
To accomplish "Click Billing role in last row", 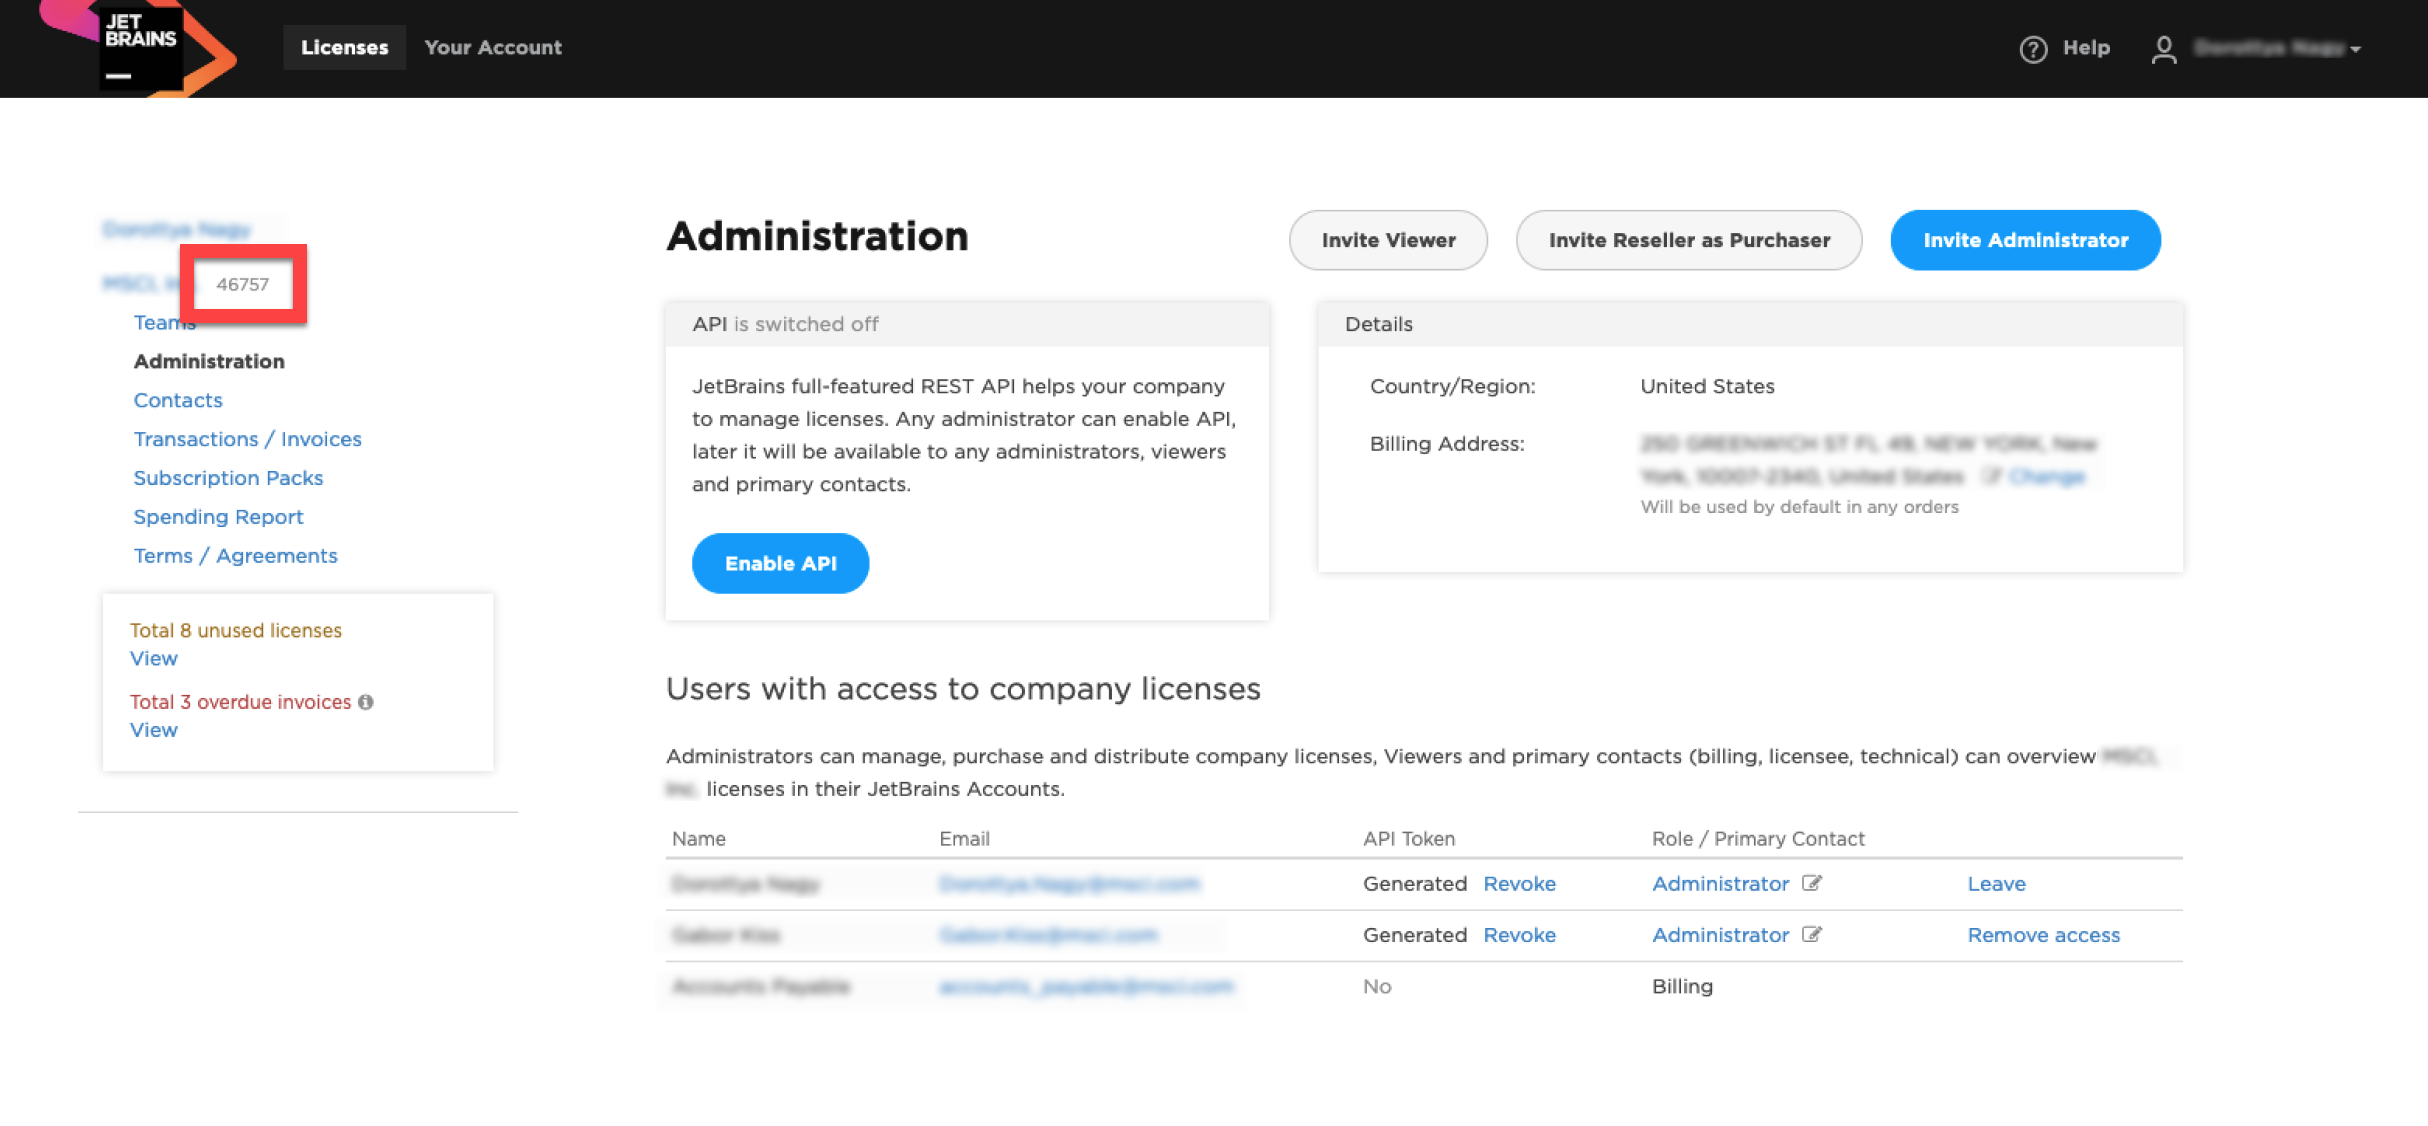I will (1682, 986).
